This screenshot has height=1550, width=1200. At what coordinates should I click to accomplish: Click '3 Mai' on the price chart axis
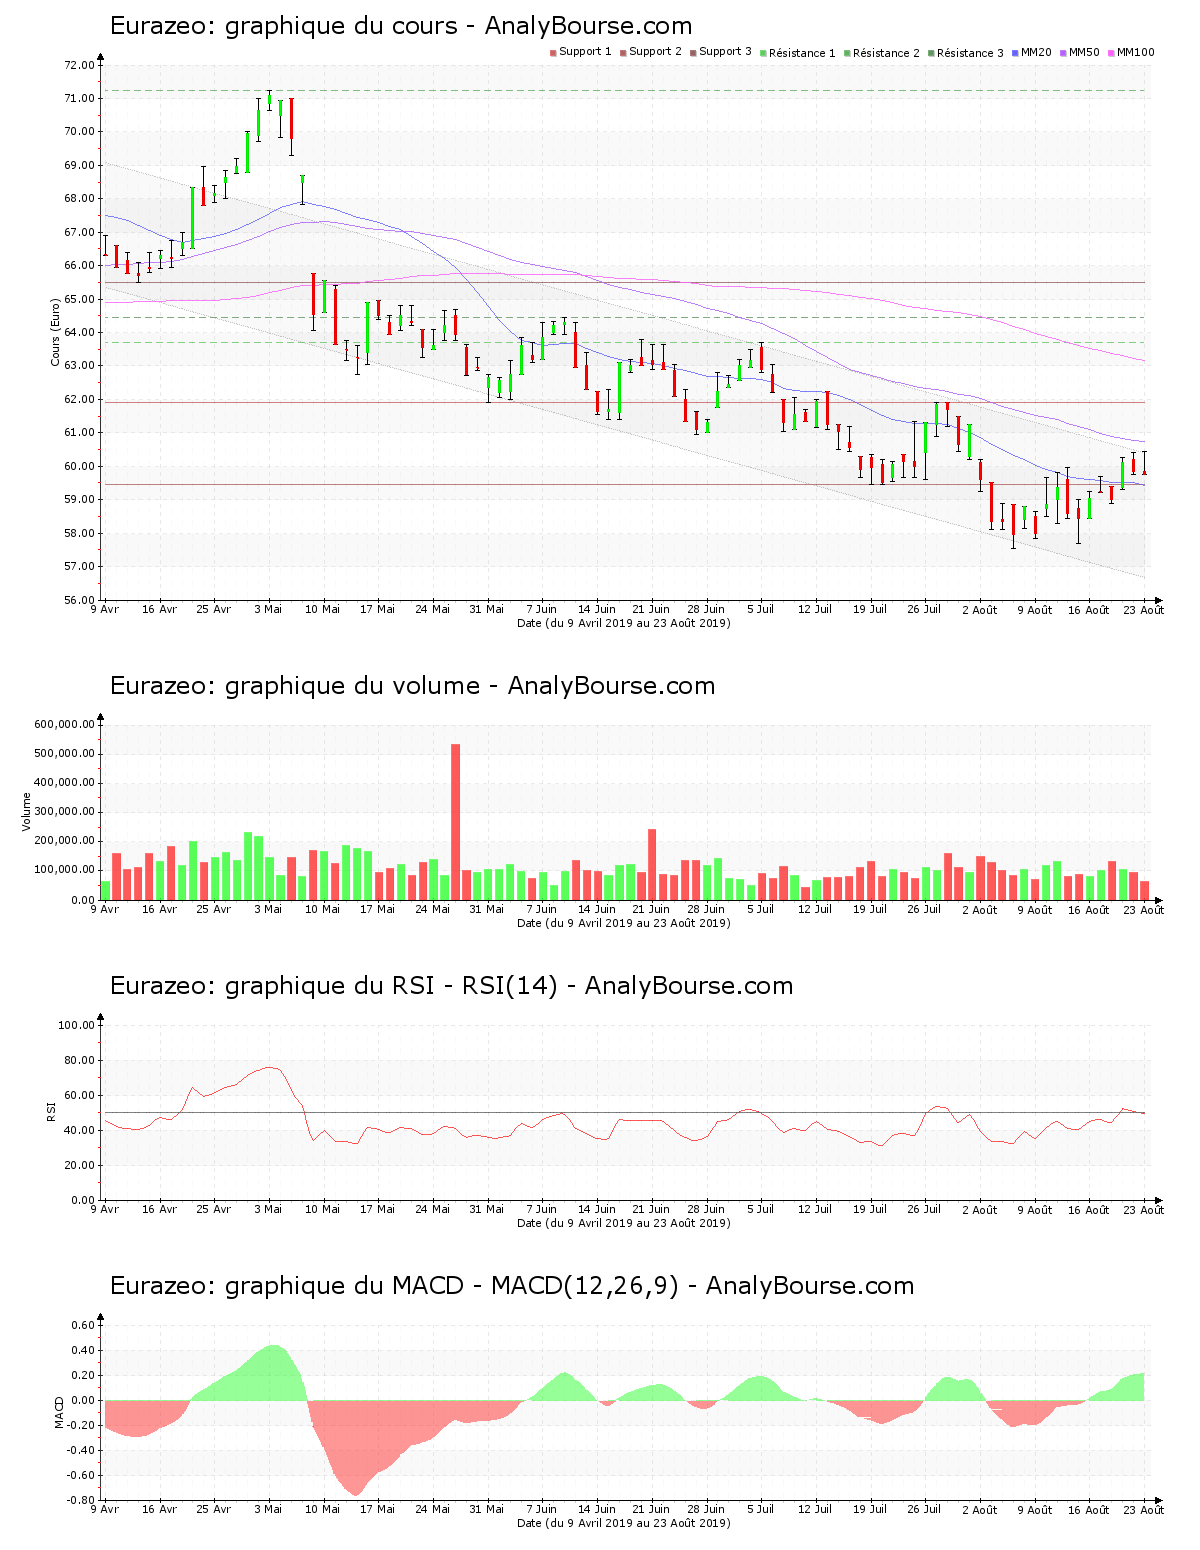268,609
